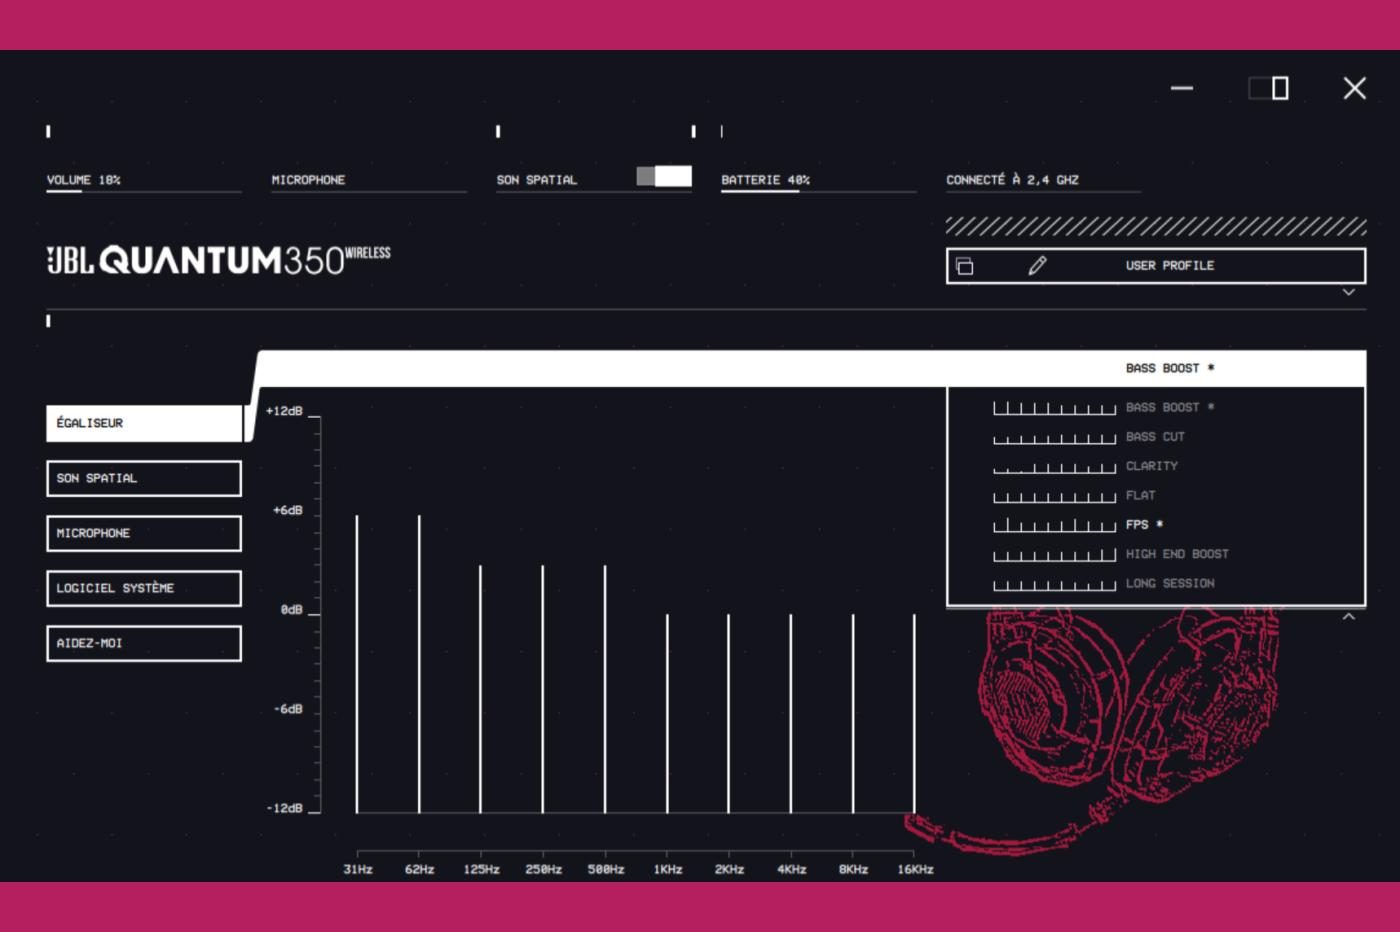Click the 250Hz equalizer band

[543, 689]
